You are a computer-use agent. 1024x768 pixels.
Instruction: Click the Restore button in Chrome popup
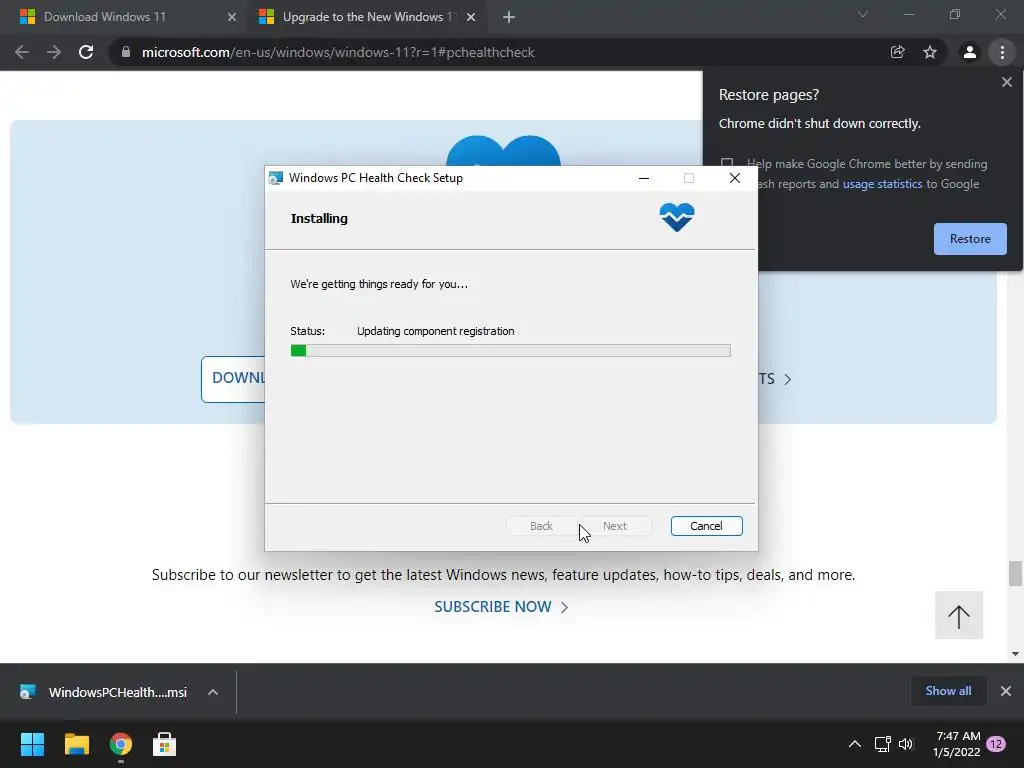coord(970,239)
